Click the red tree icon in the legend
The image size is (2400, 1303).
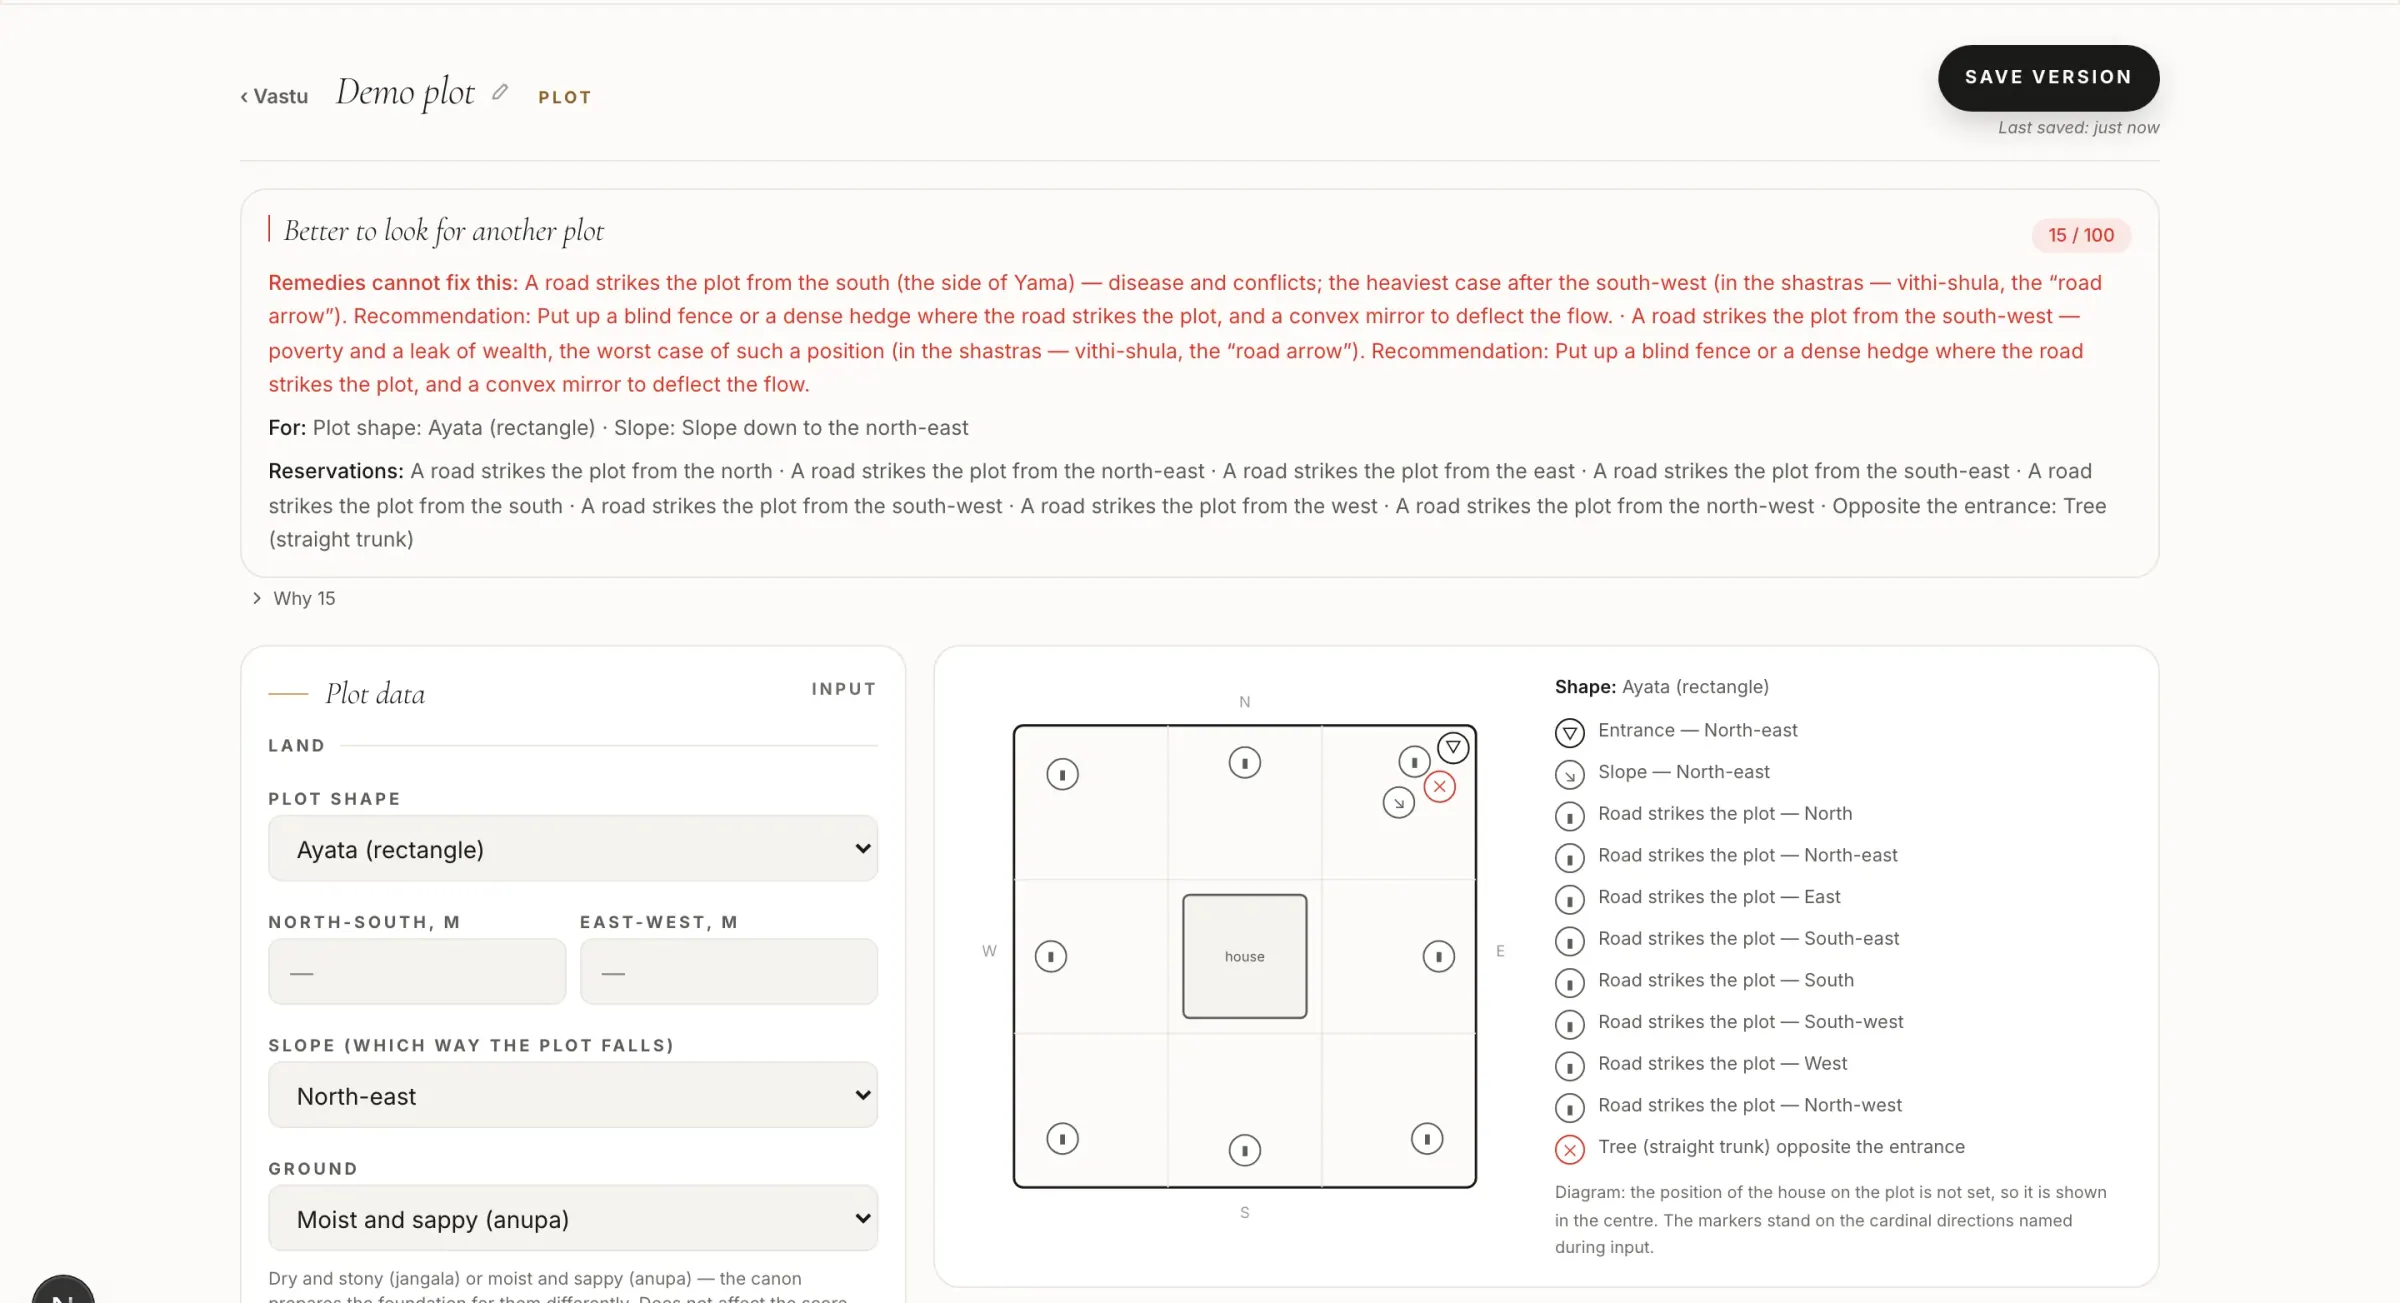click(x=1569, y=1149)
